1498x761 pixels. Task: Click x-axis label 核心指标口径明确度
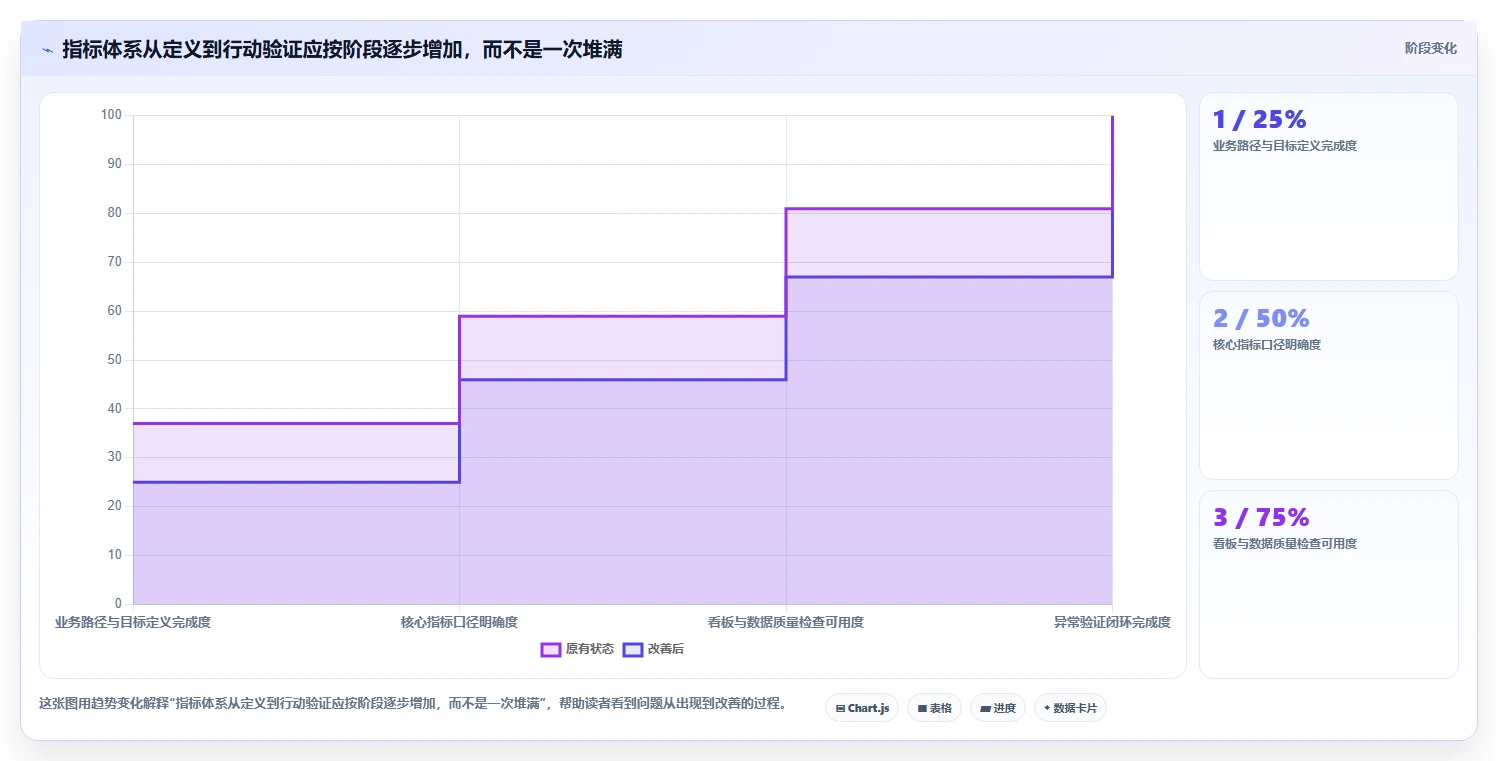click(x=459, y=622)
